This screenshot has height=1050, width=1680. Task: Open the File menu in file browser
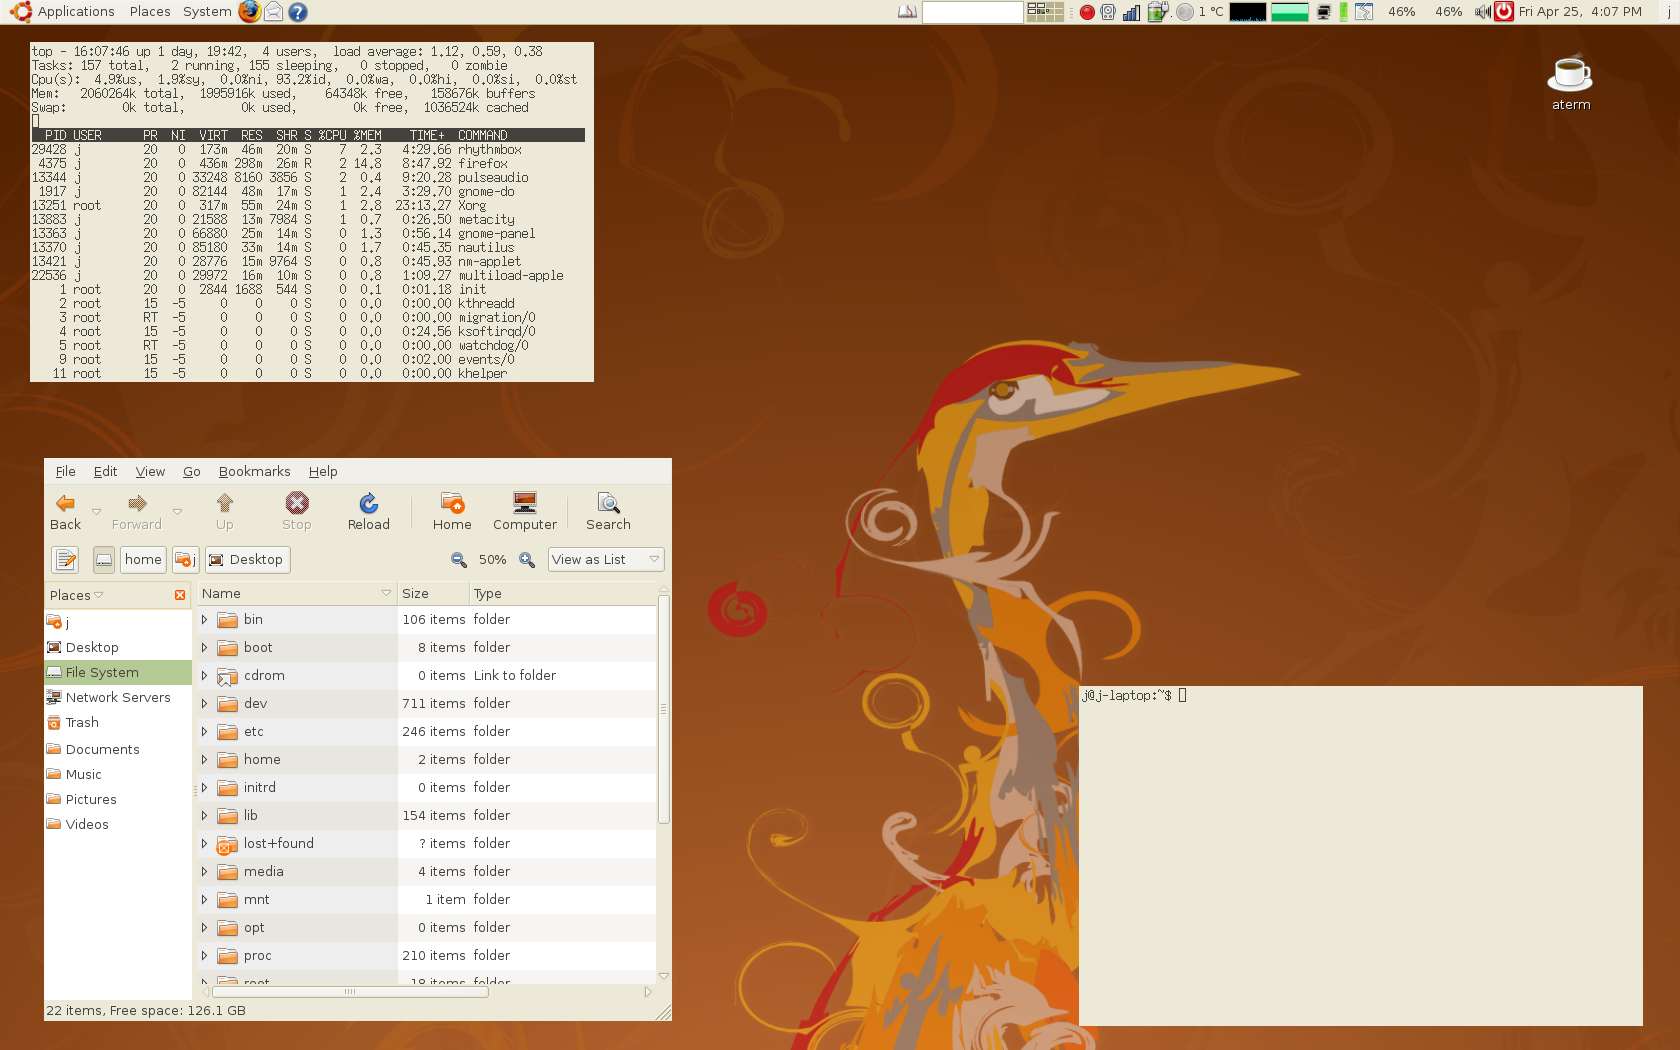pos(66,472)
